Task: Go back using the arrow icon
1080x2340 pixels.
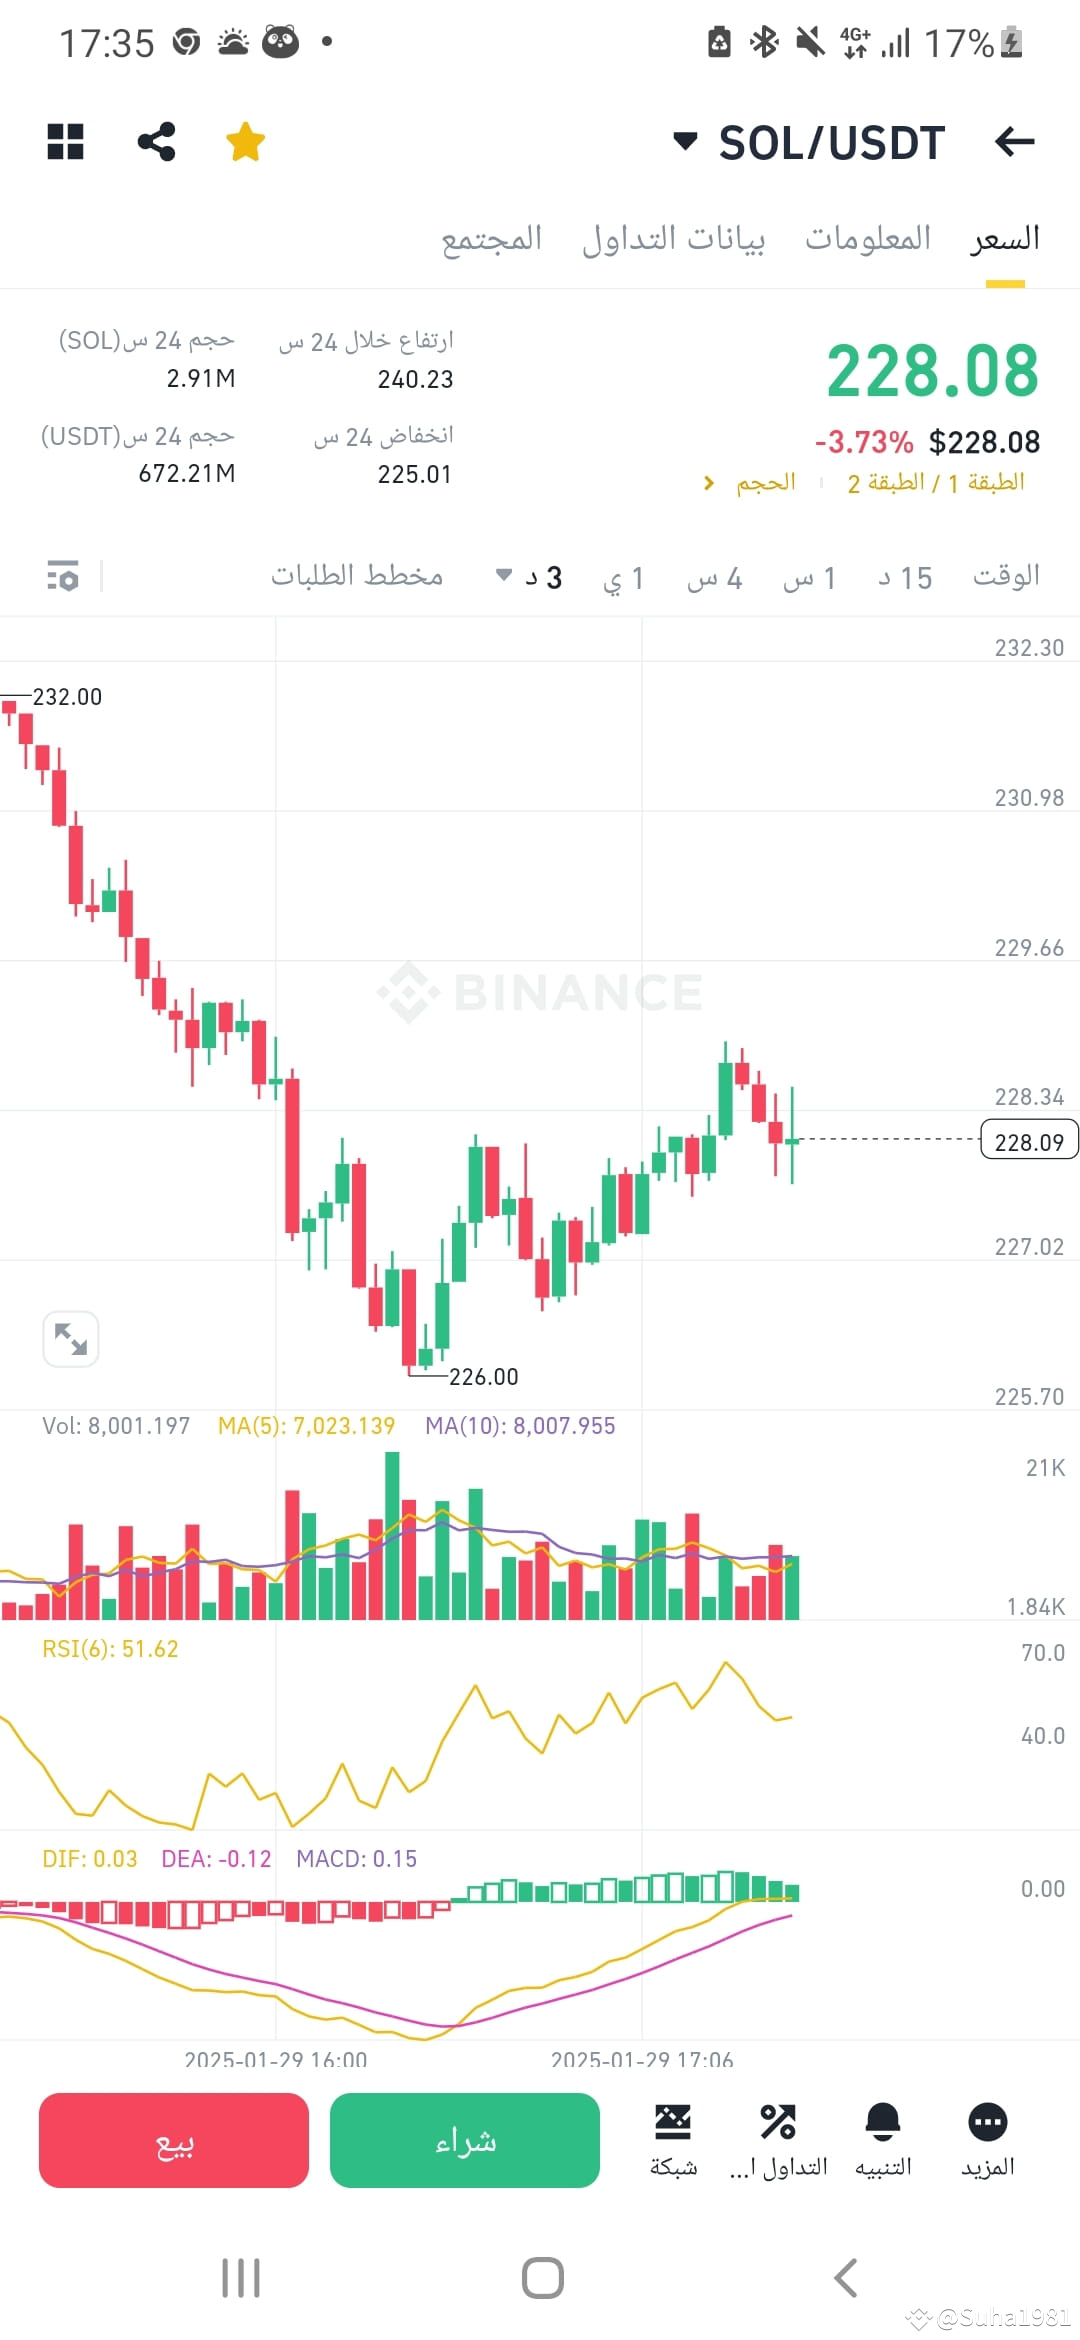Action: pos(1014,142)
